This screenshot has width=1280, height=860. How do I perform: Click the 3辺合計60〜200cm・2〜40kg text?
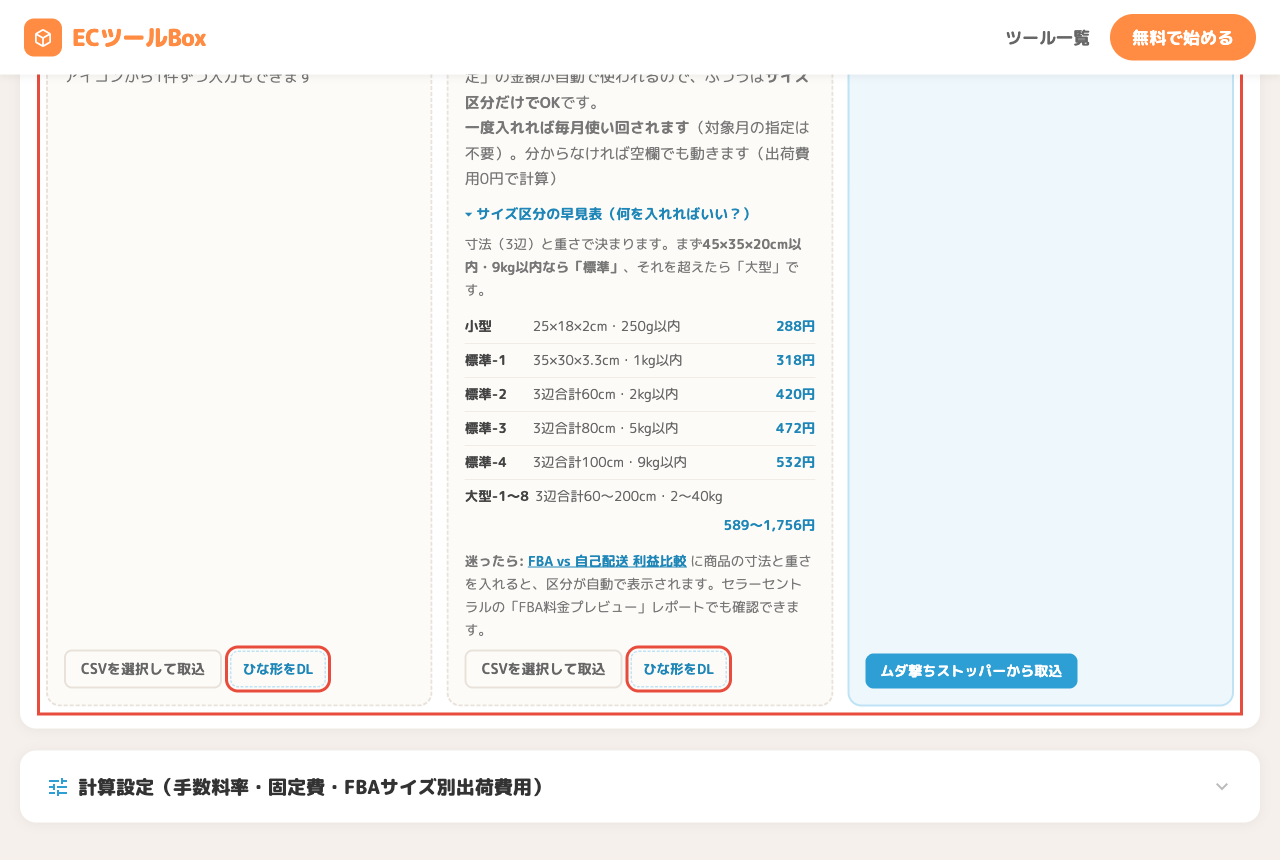(628, 496)
